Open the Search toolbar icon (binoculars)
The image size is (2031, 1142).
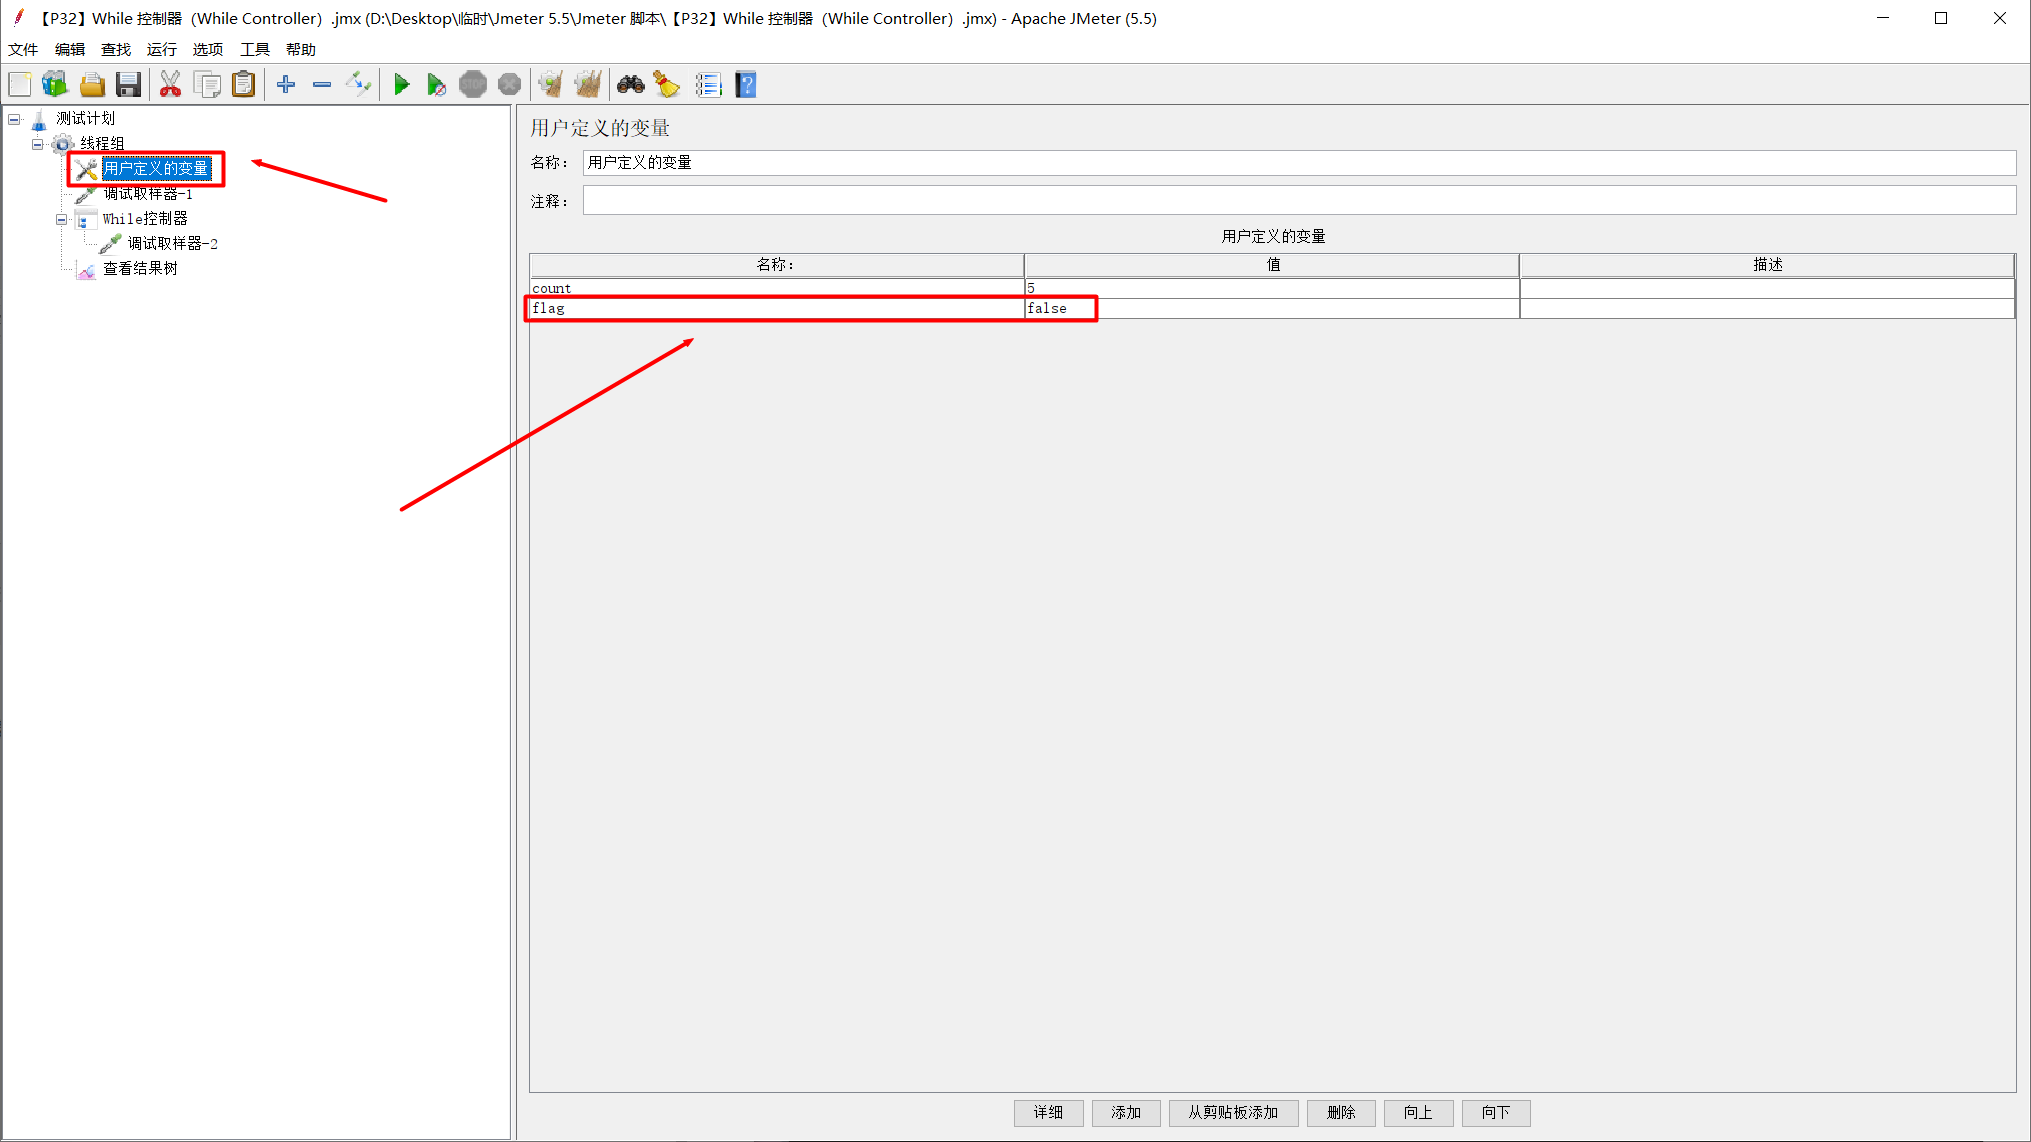click(630, 84)
